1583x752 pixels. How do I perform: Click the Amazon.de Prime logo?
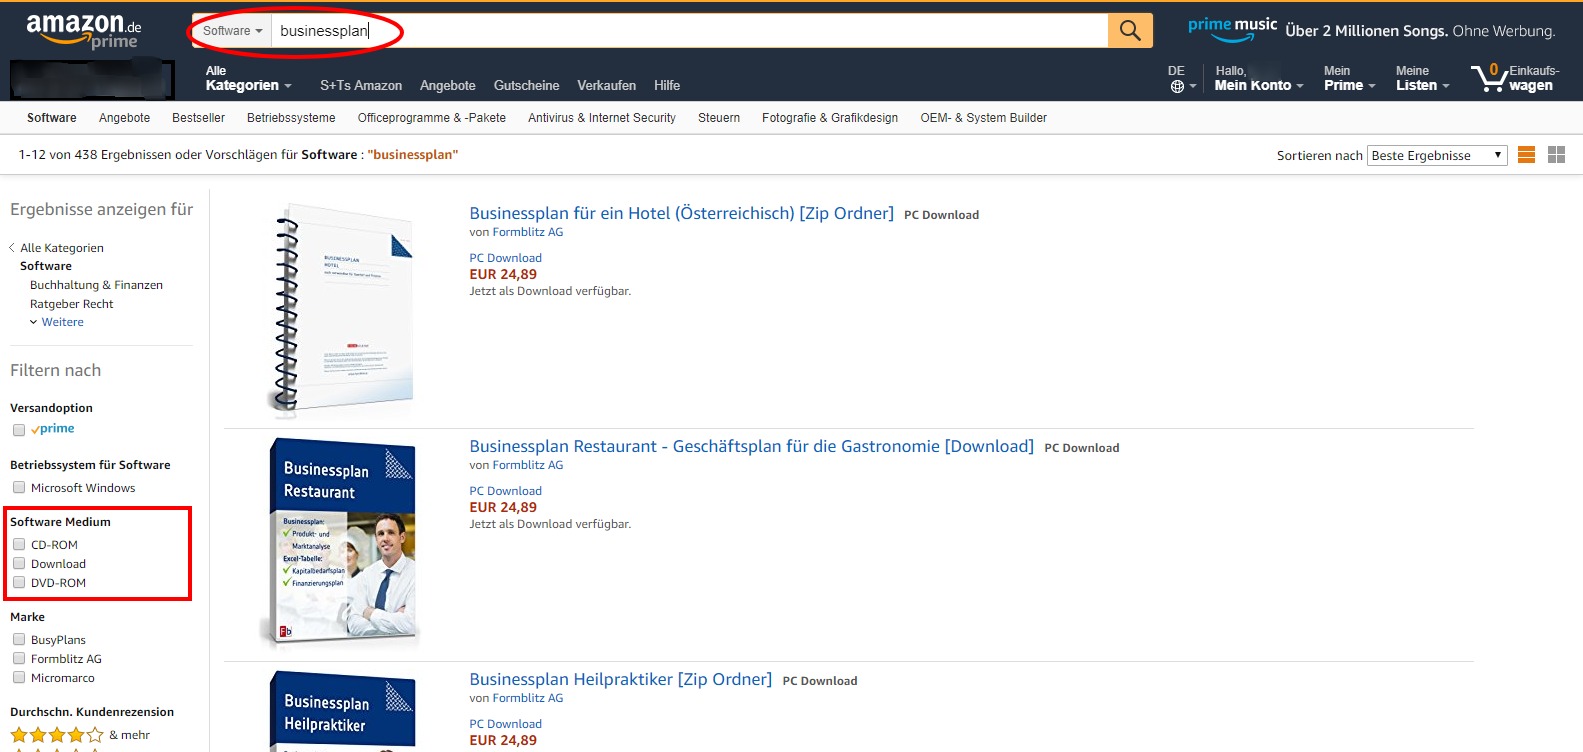pos(84,31)
